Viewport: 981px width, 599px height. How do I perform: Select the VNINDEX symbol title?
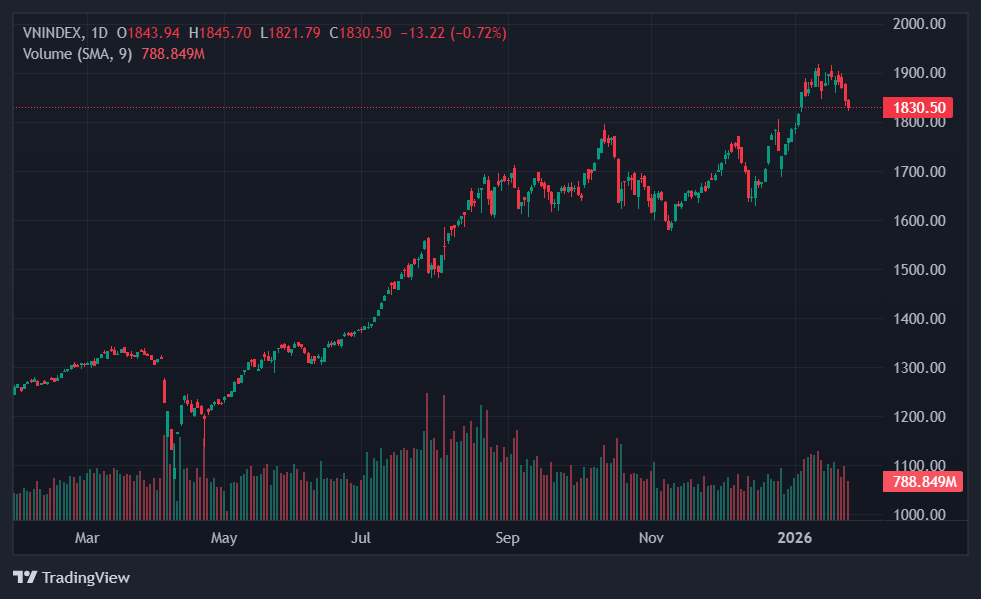53,33
